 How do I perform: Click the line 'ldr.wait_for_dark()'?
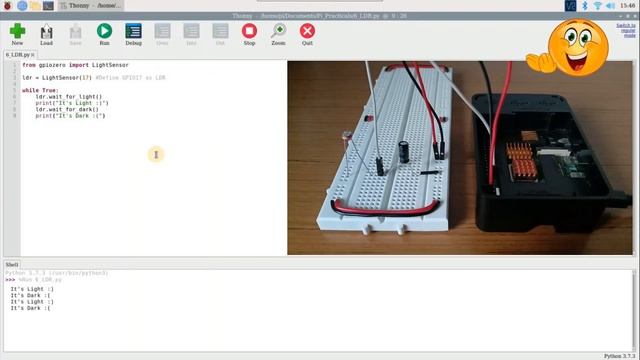67,109
